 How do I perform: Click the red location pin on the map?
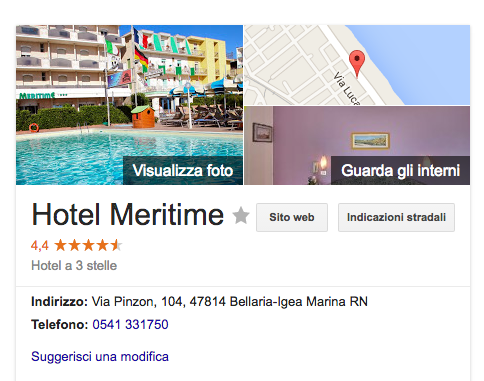click(x=357, y=64)
